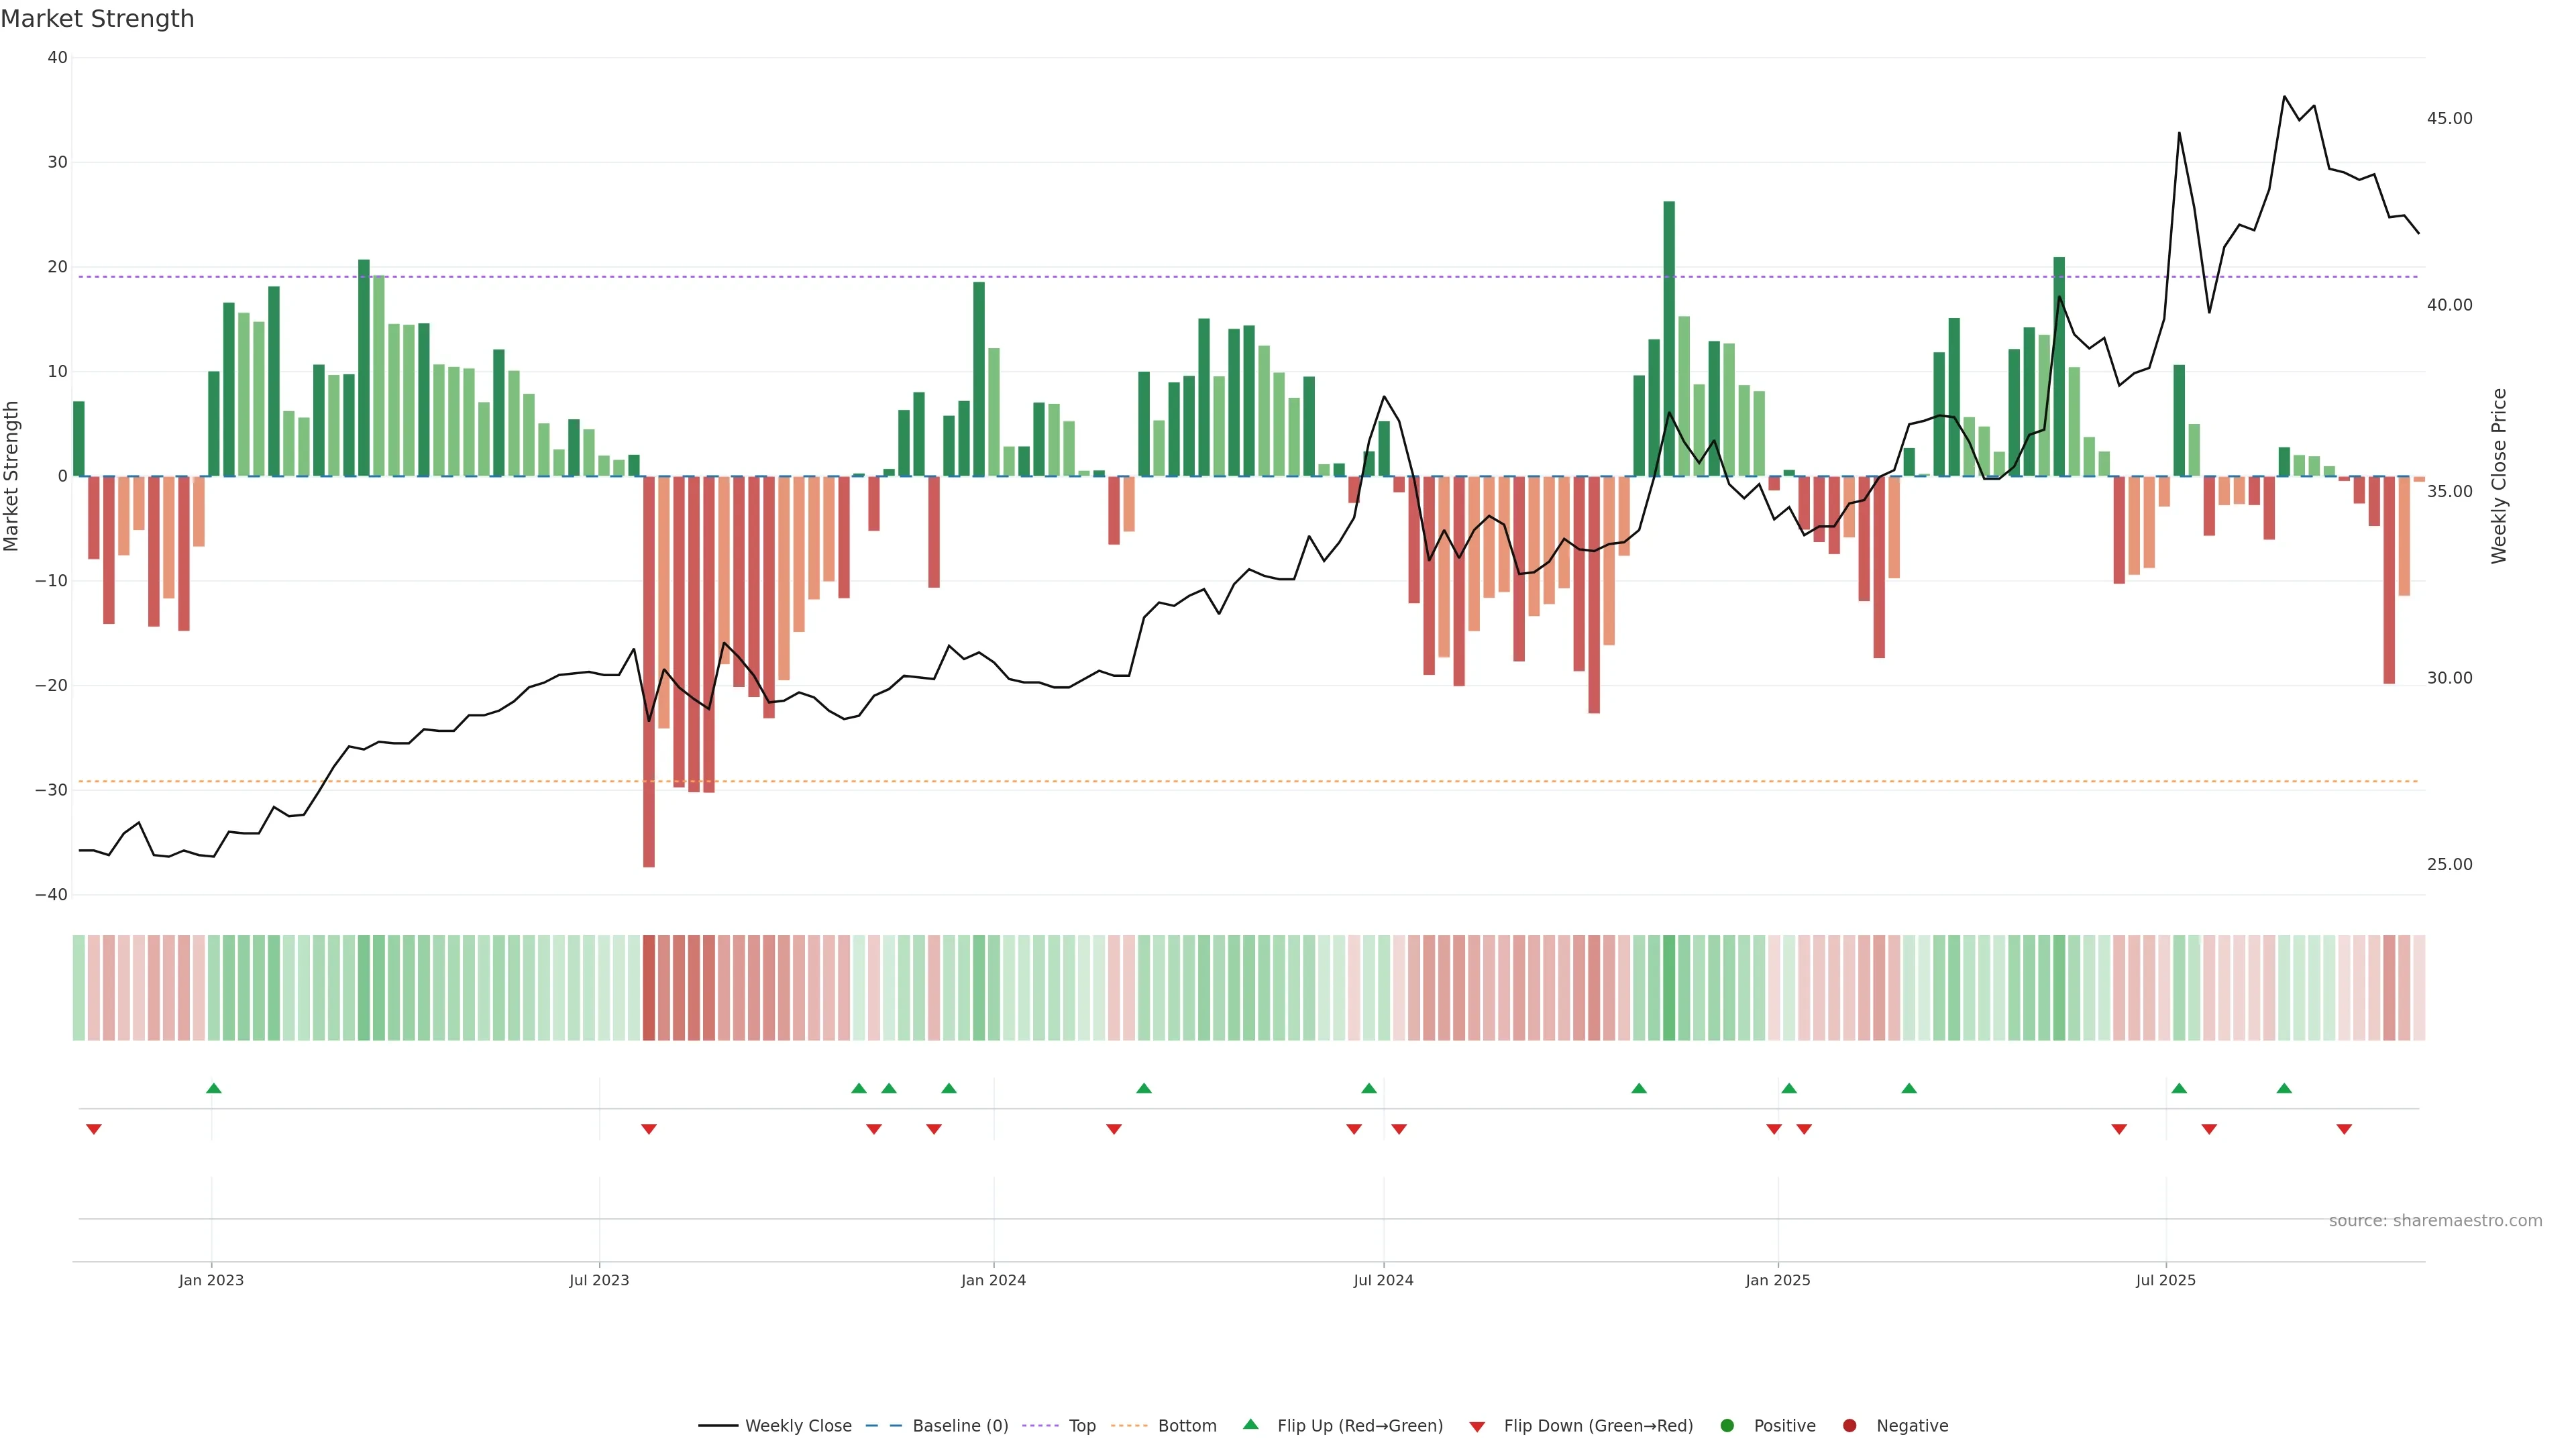This screenshot has width=2576, height=1449.
Task: Click the Weekly Close Price axis title
Action: pyautogui.click(x=2500, y=476)
